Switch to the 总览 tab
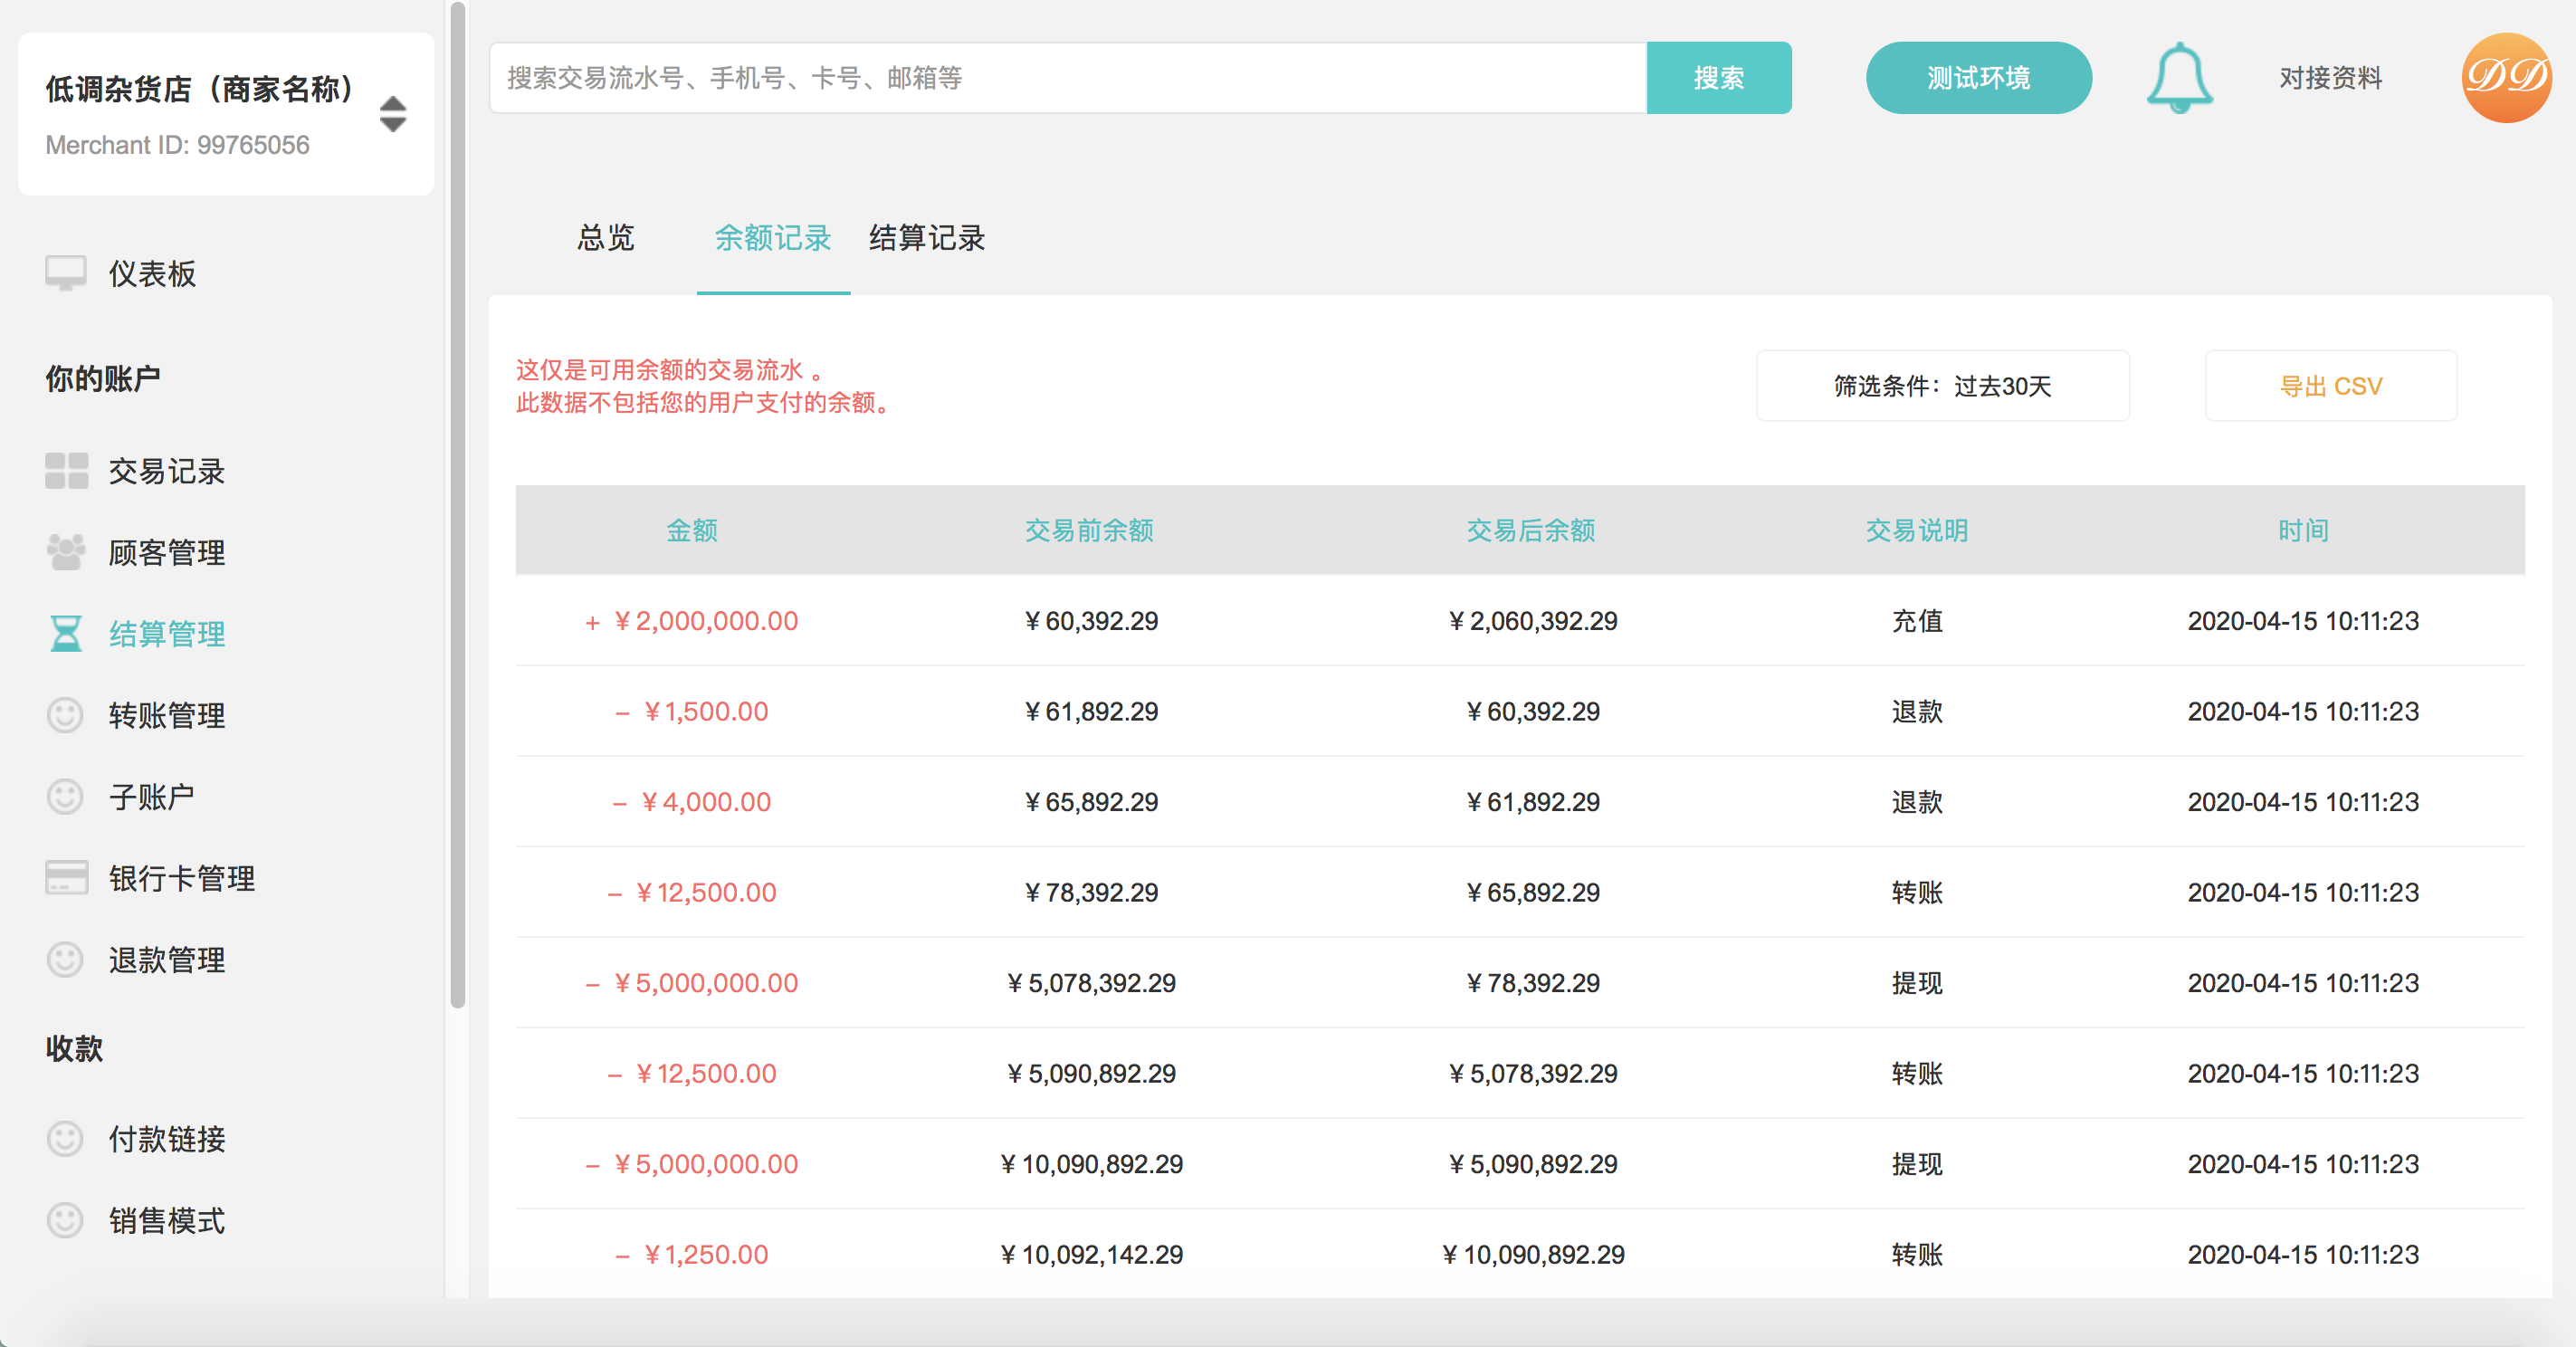 pyautogui.click(x=606, y=237)
